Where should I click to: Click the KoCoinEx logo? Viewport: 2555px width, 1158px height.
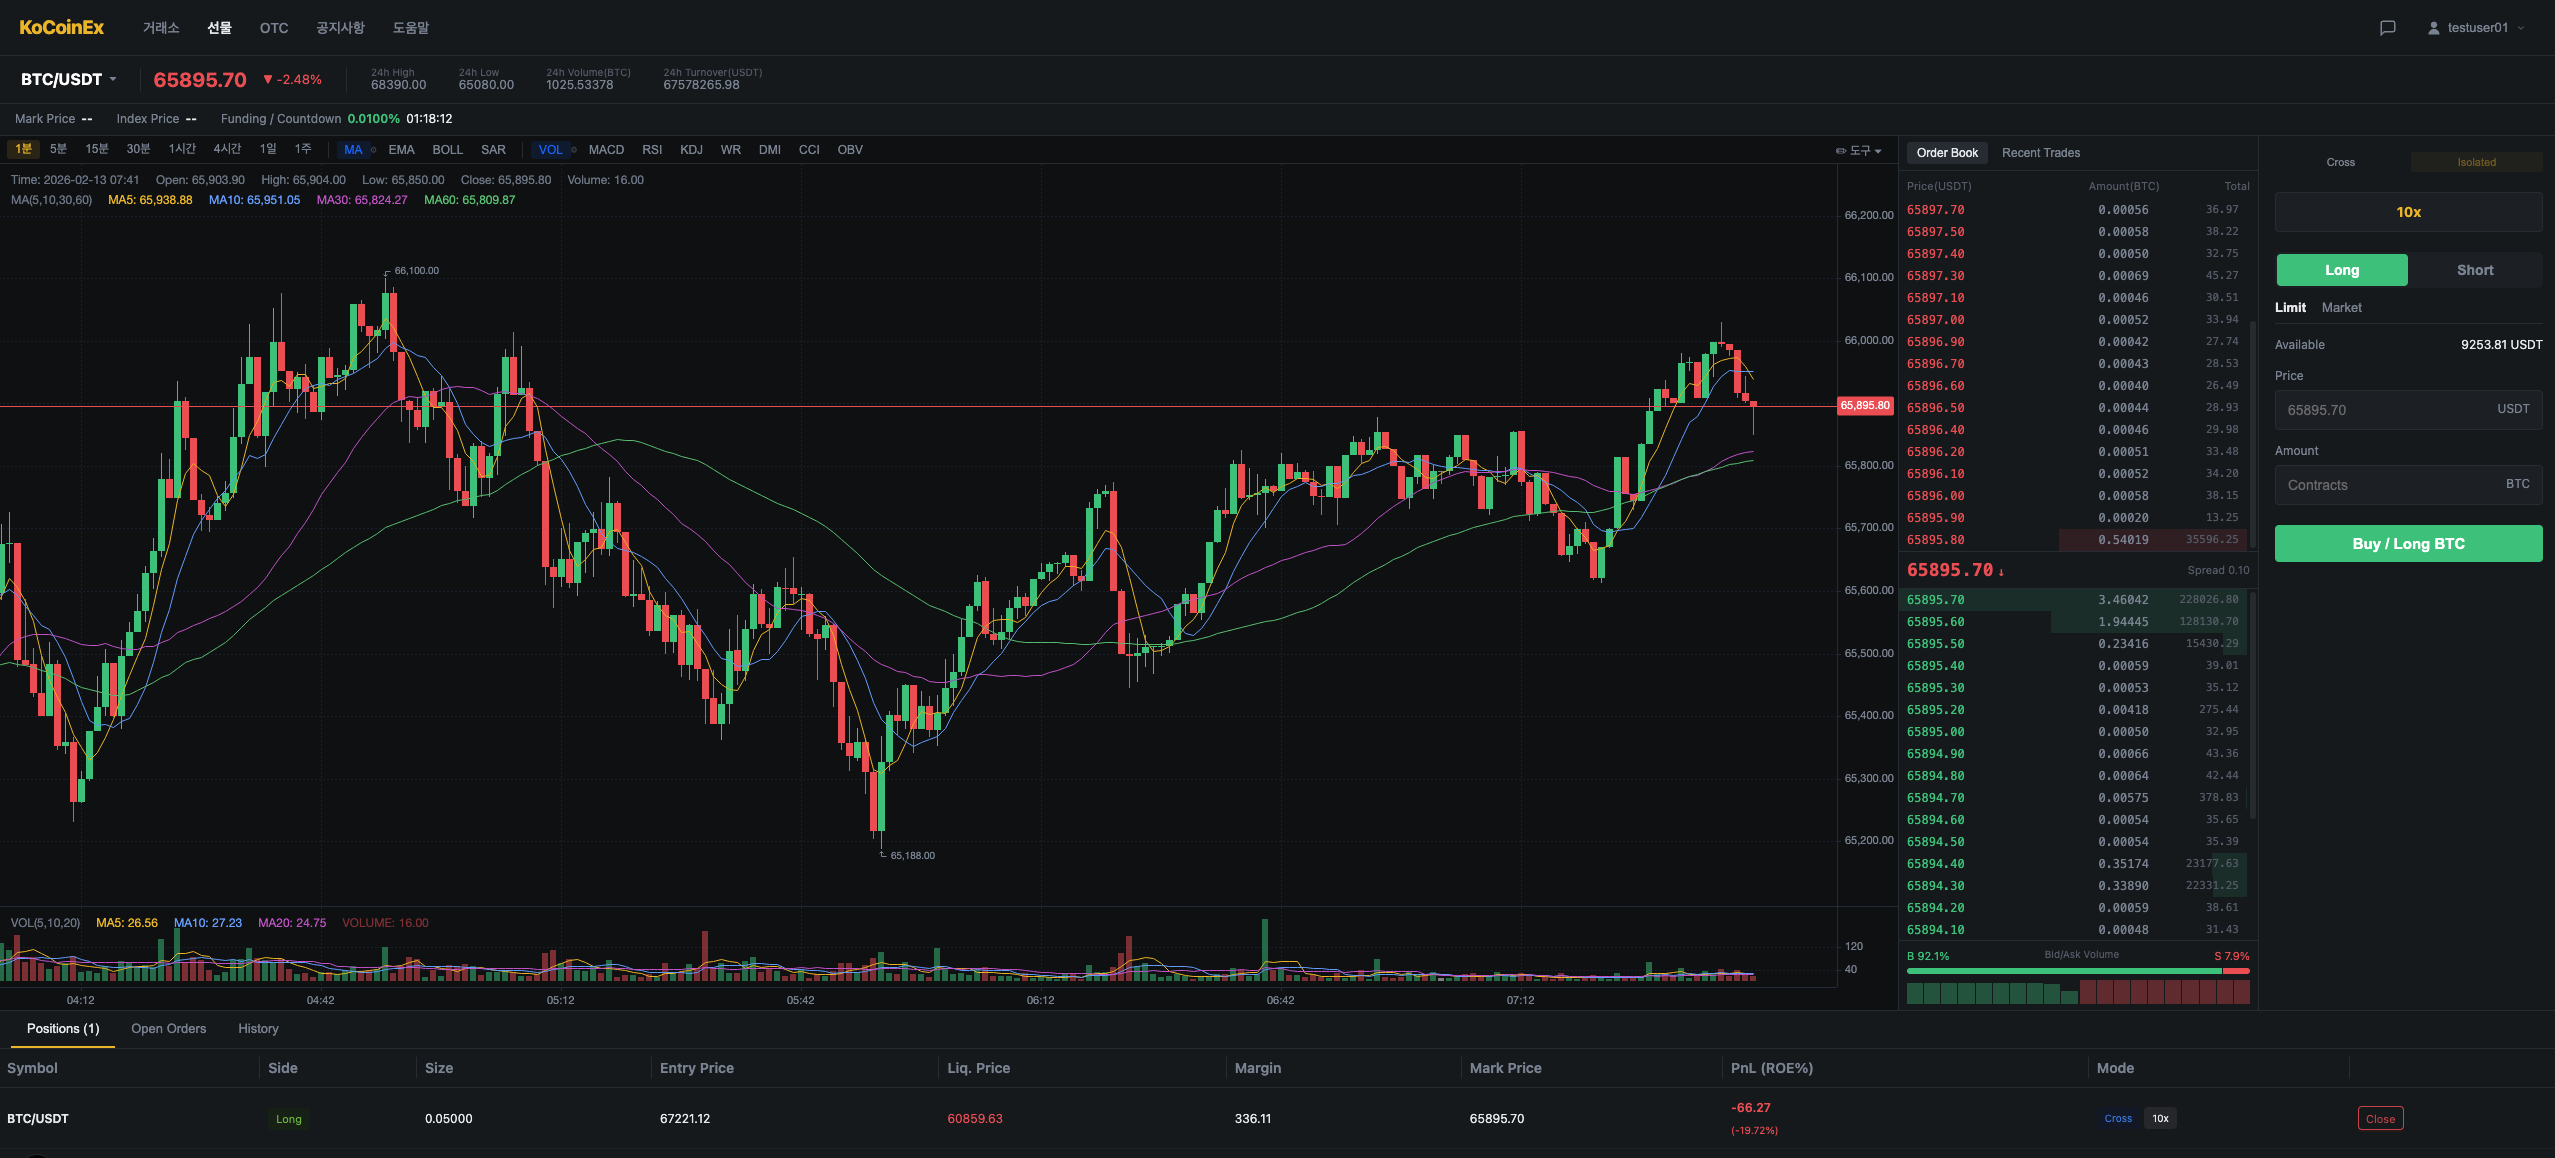[x=61, y=27]
